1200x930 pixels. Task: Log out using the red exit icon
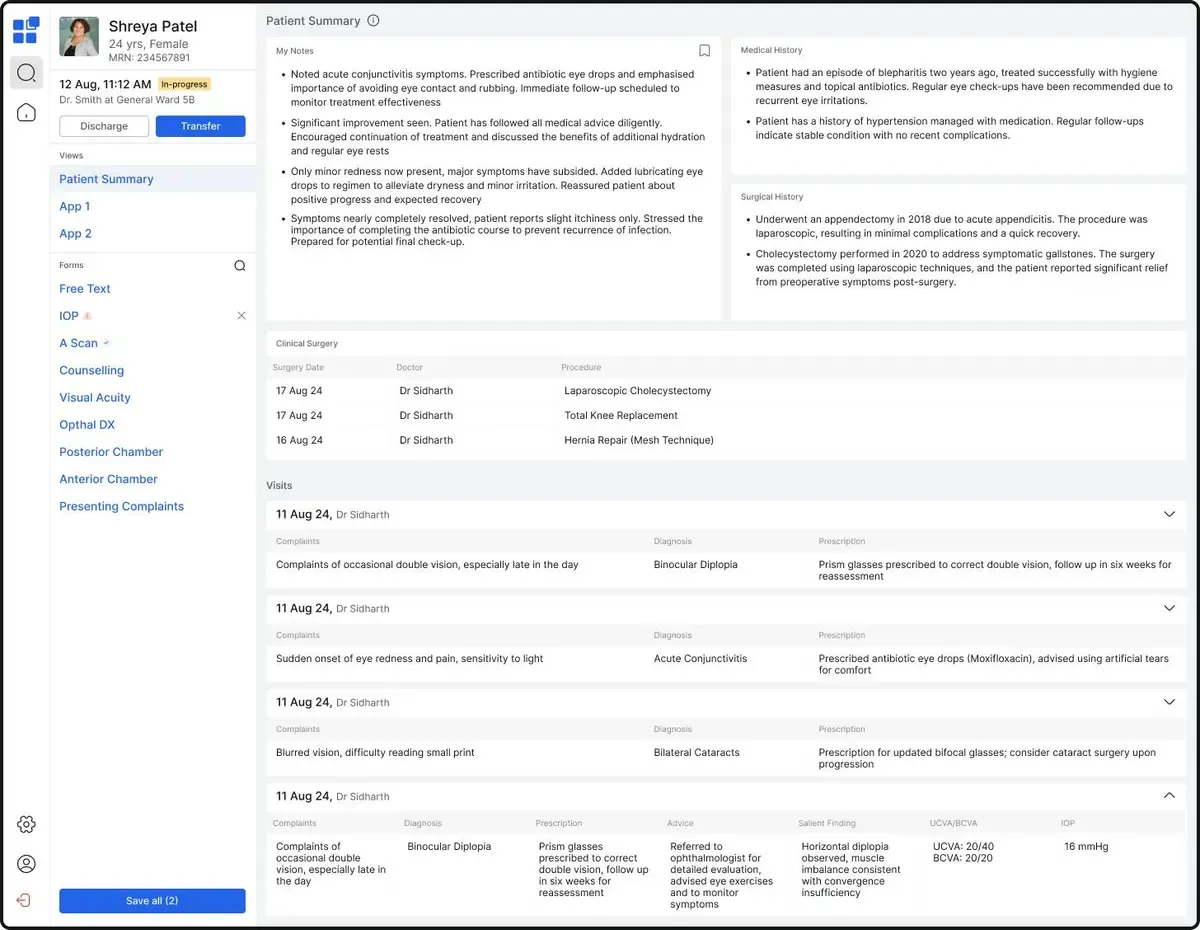coord(23,900)
